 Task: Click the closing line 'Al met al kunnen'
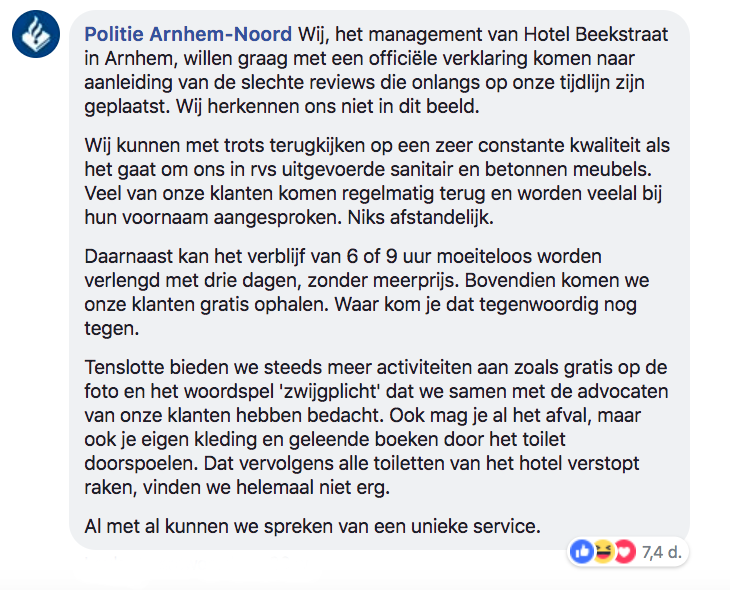tap(313, 525)
